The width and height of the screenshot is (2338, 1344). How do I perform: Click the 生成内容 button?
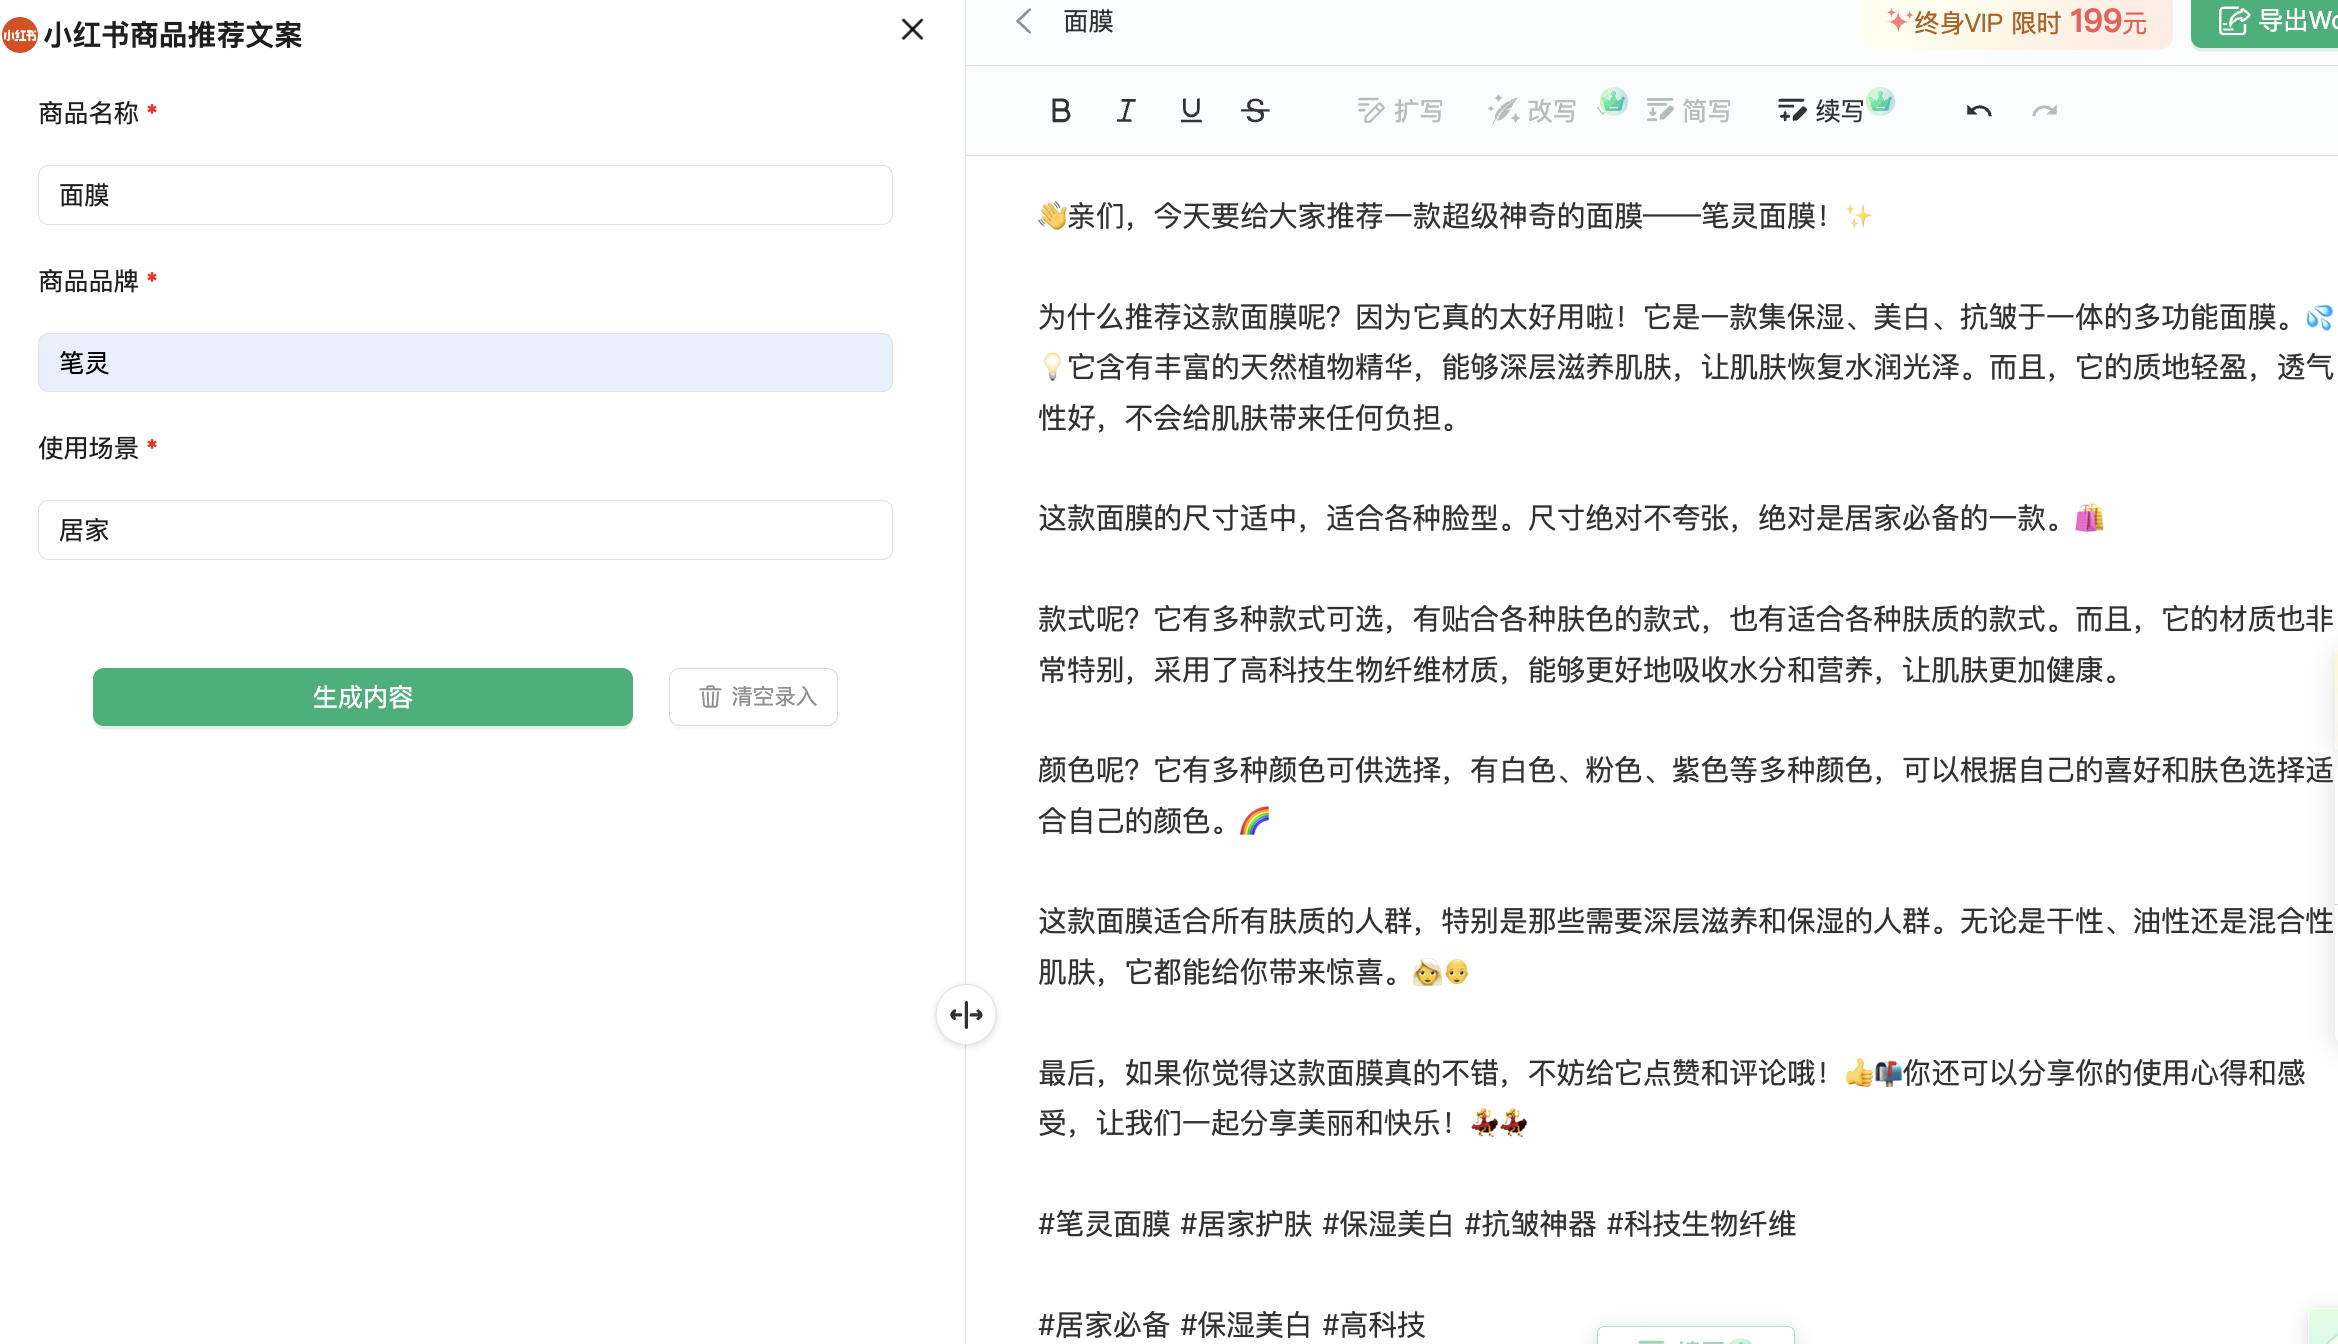tap(362, 697)
